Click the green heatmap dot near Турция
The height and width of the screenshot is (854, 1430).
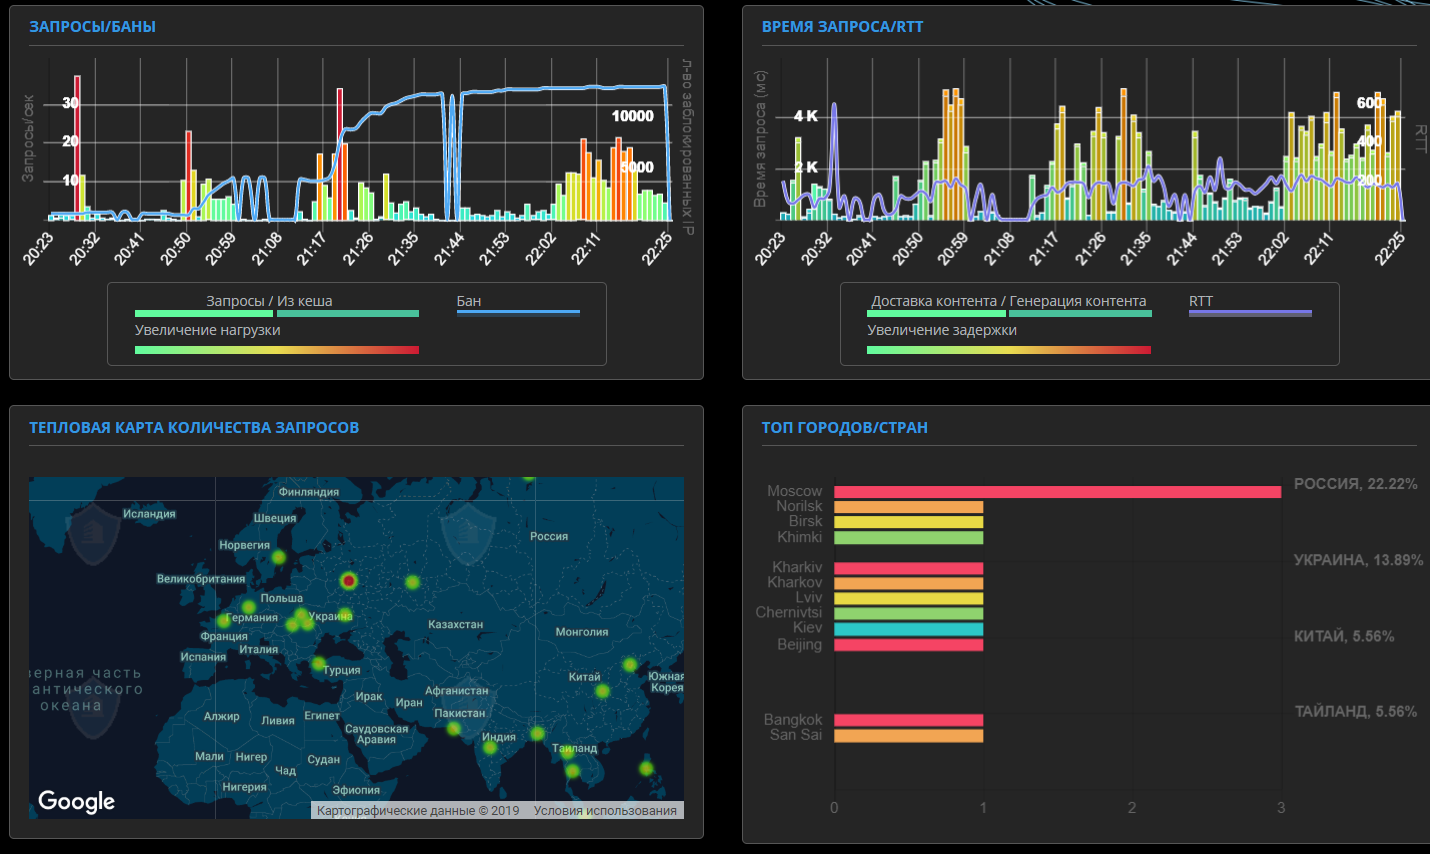pyautogui.click(x=318, y=664)
